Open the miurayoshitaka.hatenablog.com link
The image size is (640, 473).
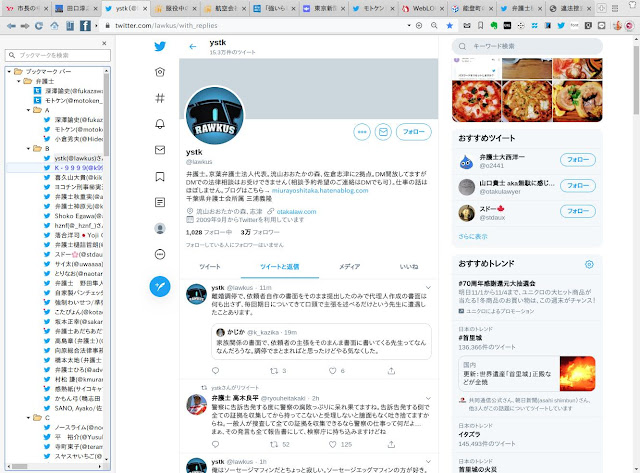click(x=320, y=191)
